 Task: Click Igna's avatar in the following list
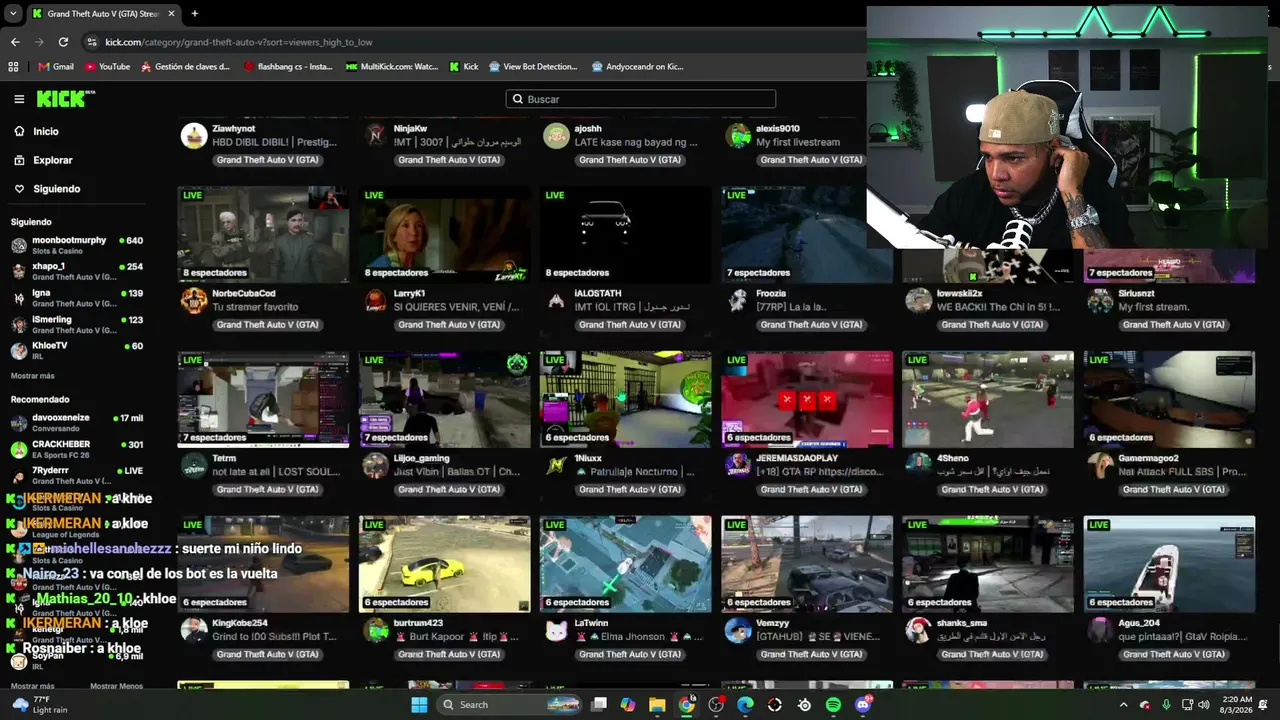pos(18,298)
